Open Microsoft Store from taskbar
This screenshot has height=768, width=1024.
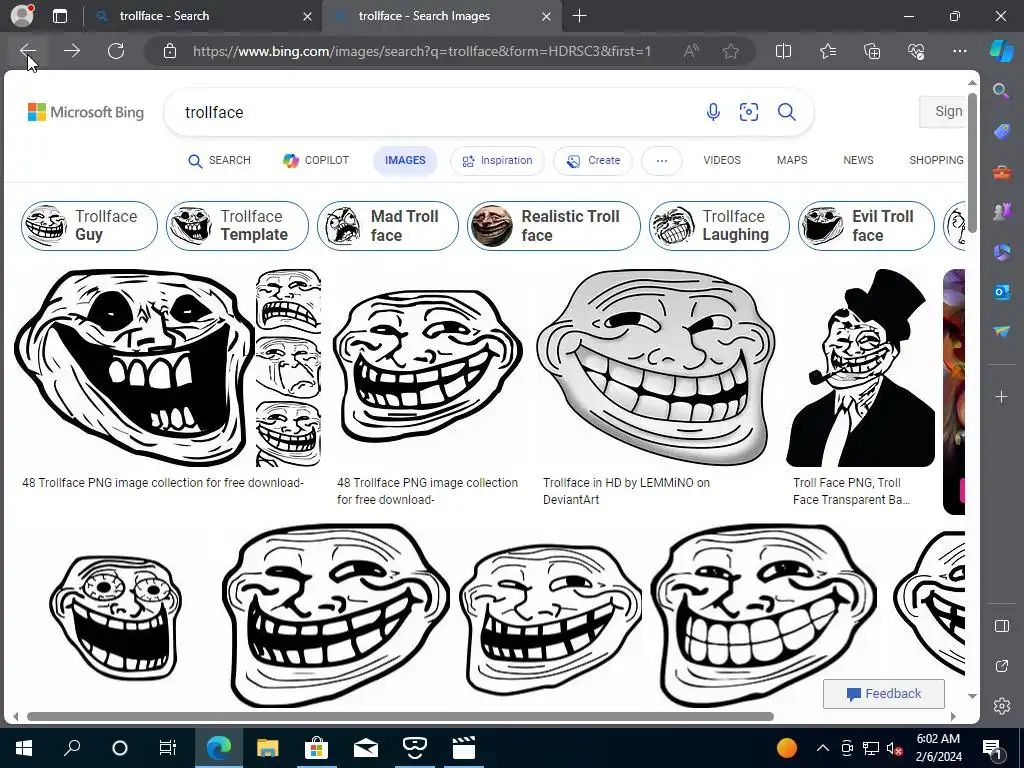(x=316, y=748)
